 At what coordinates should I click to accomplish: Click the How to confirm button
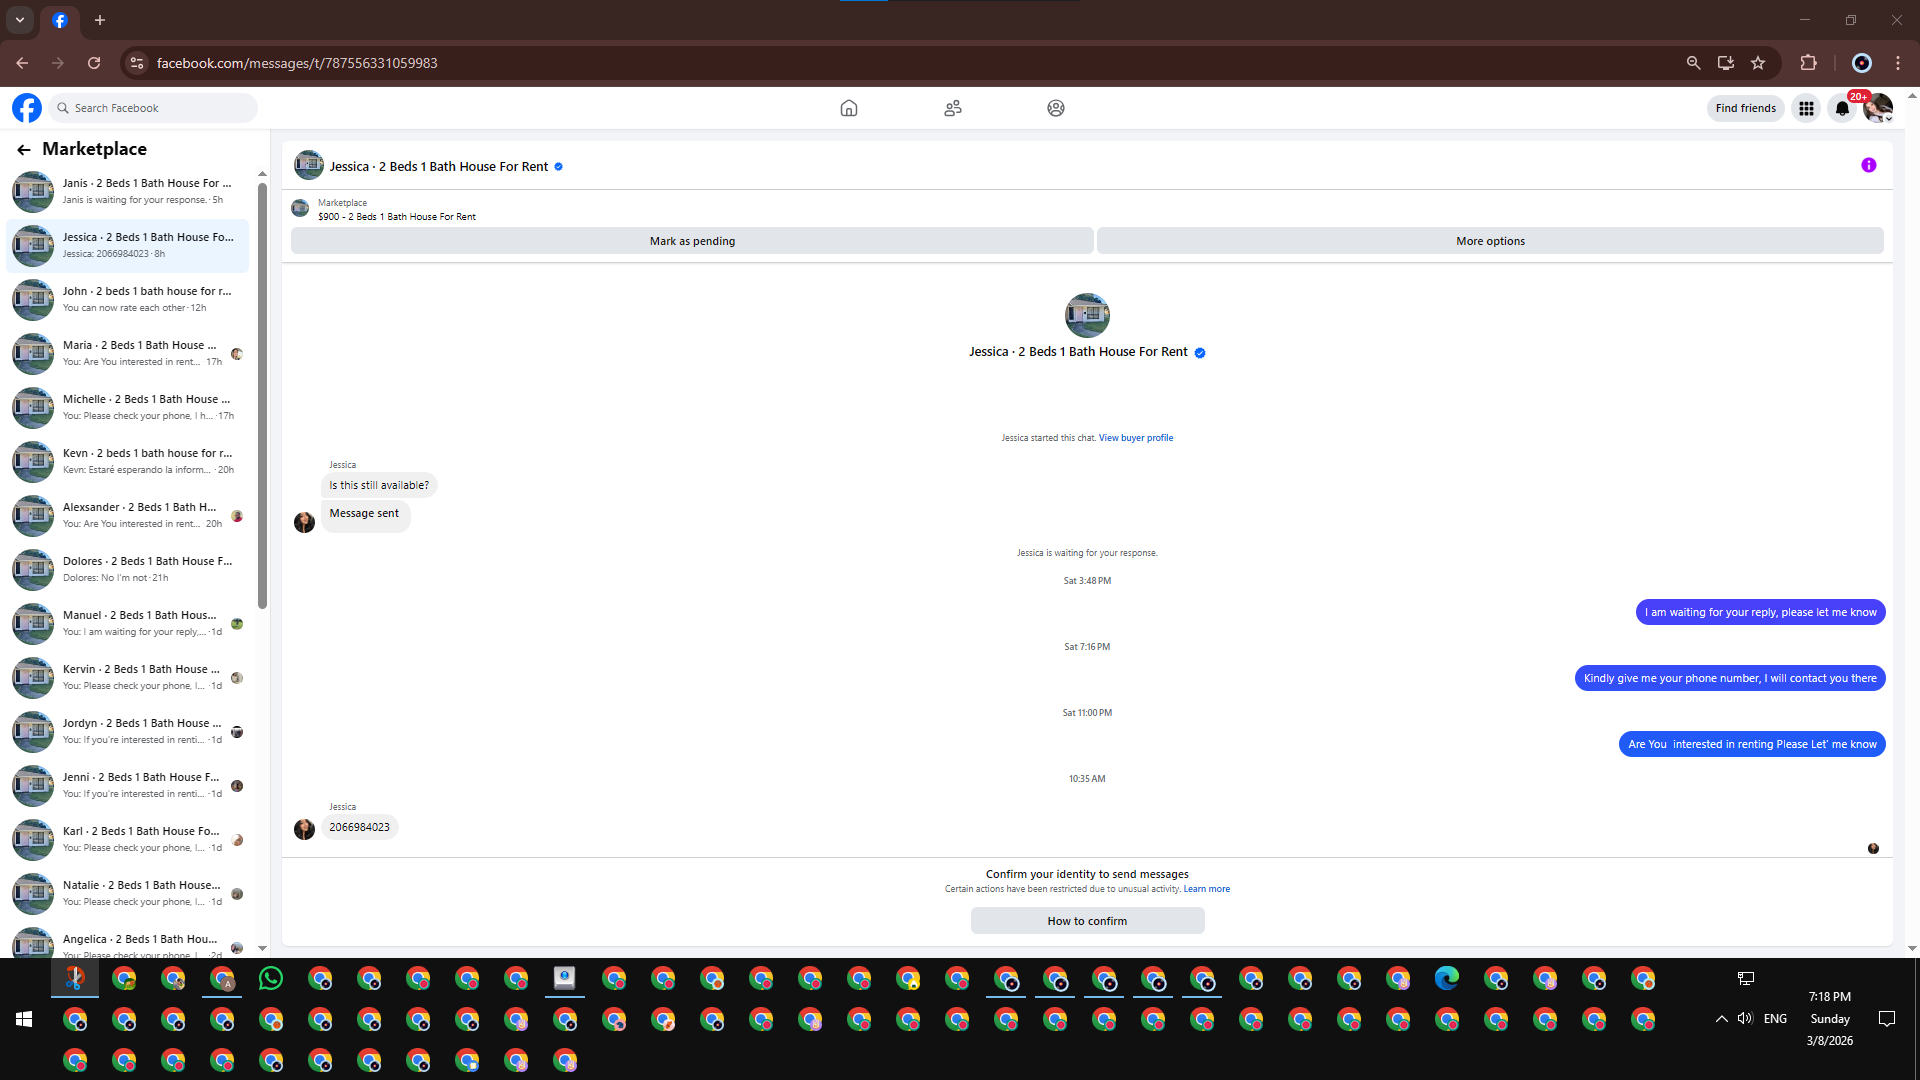coord(1087,921)
